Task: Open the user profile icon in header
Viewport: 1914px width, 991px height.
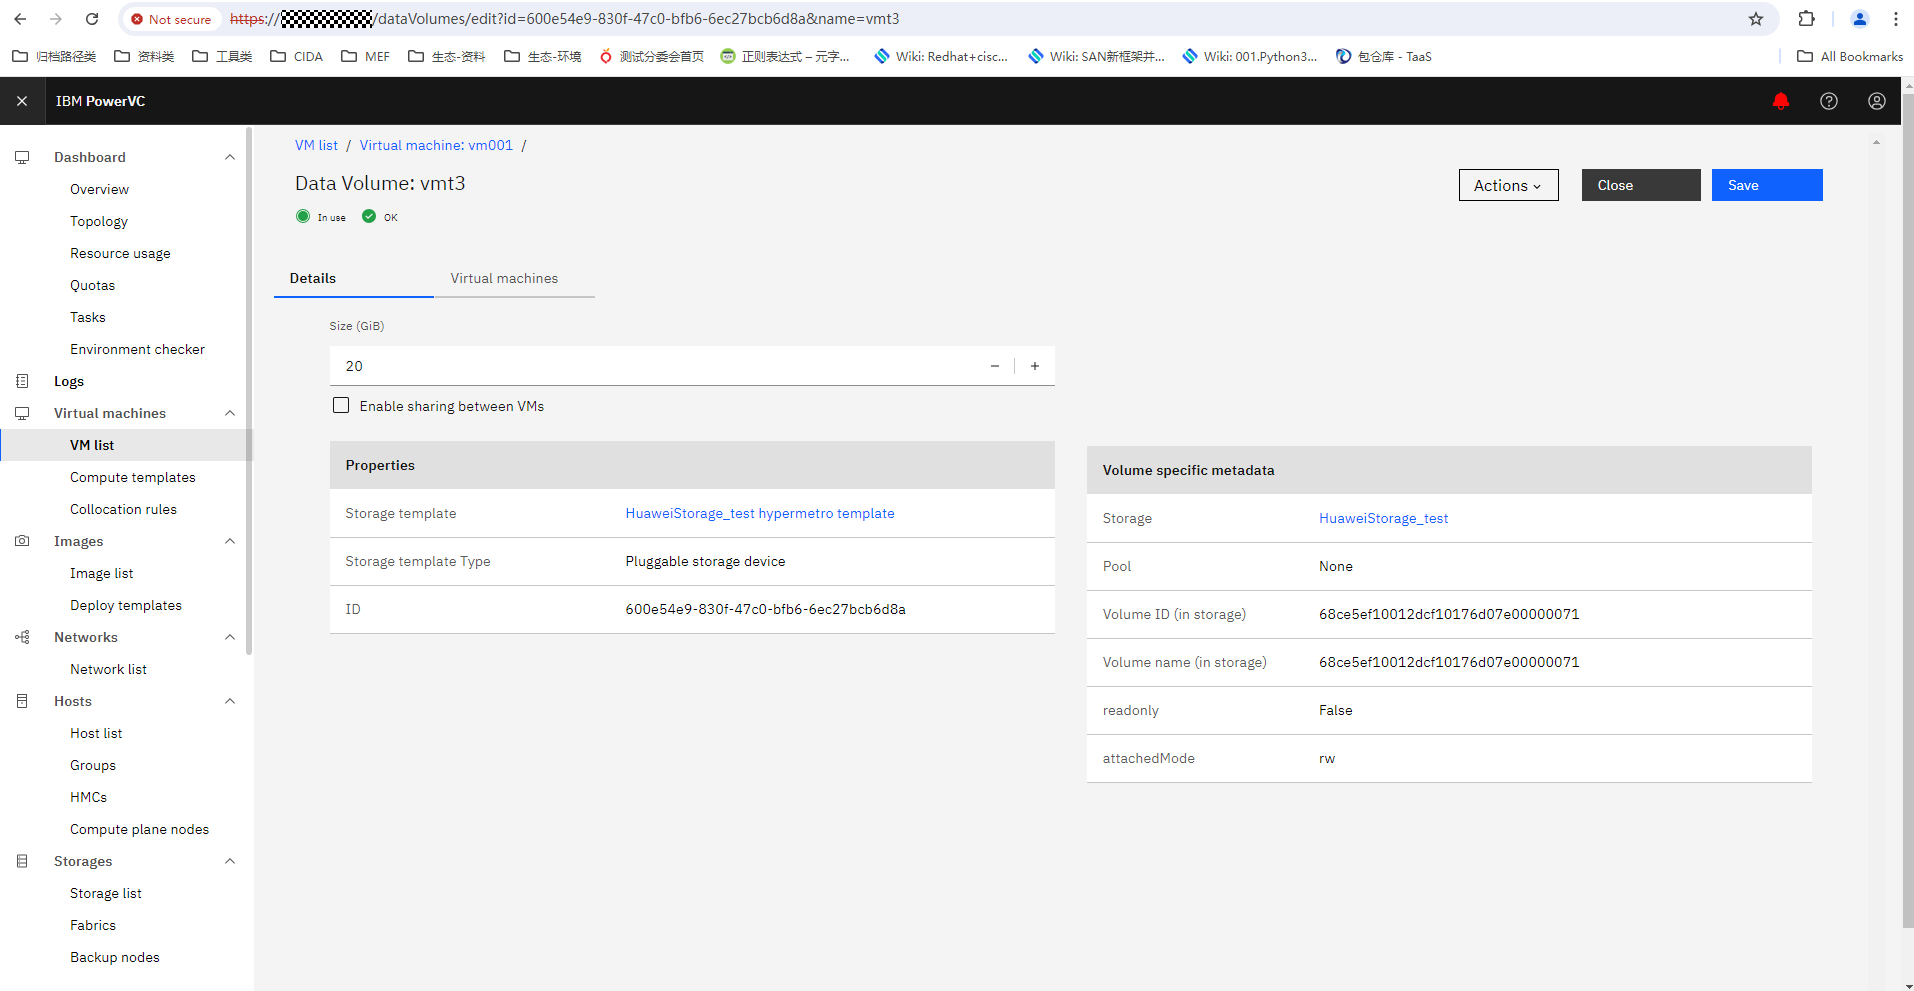Action: (x=1877, y=101)
